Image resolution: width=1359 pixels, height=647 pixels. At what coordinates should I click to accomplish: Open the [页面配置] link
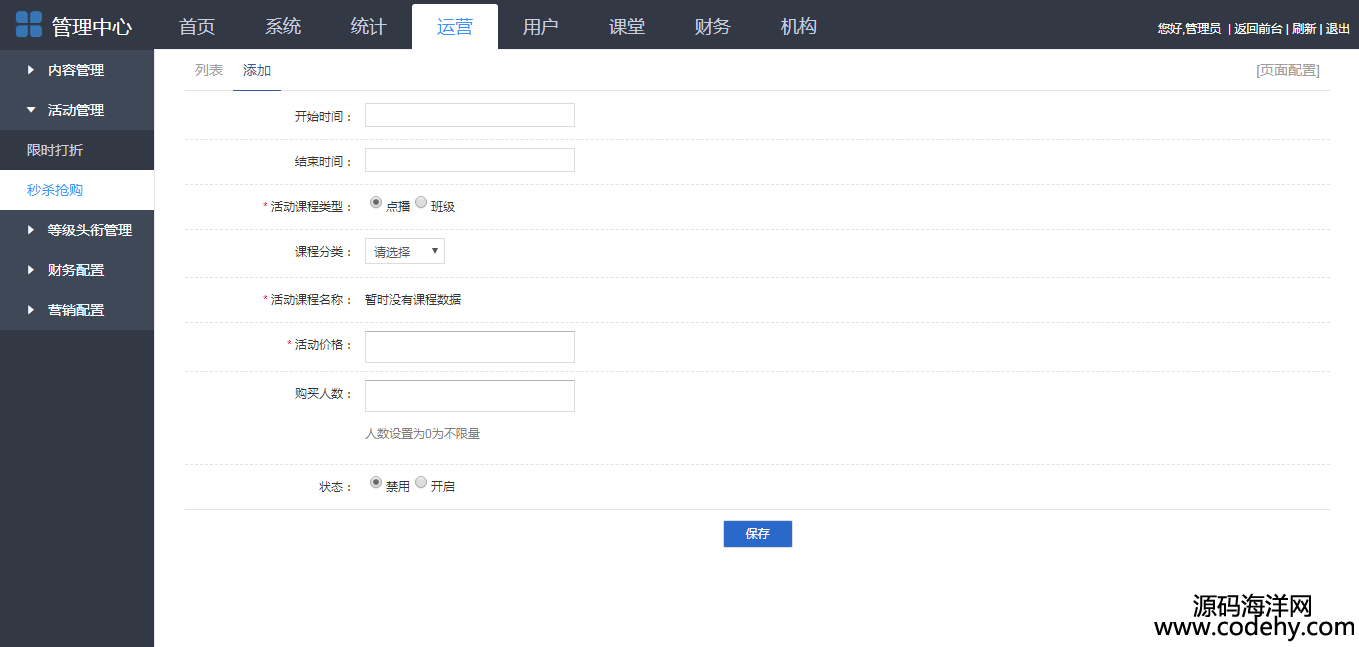pyautogui.click(x=1288, y=70)
